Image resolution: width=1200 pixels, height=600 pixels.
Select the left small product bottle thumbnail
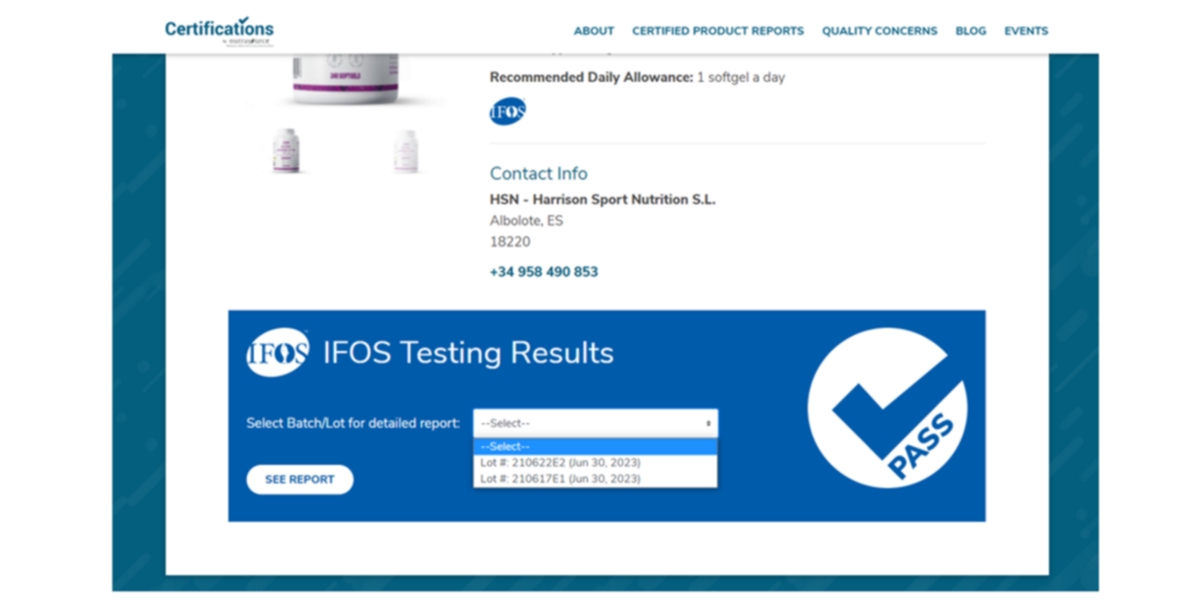286,151
